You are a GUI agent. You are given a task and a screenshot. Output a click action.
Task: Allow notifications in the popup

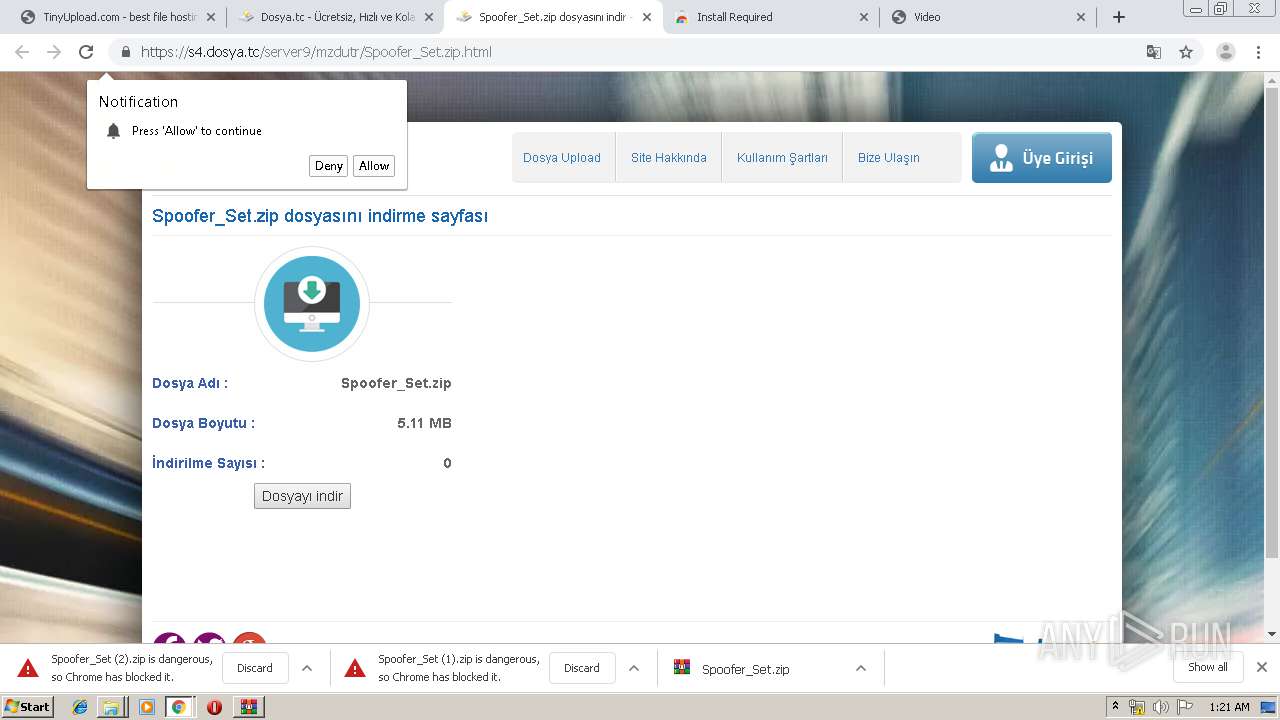click(374, 166)
